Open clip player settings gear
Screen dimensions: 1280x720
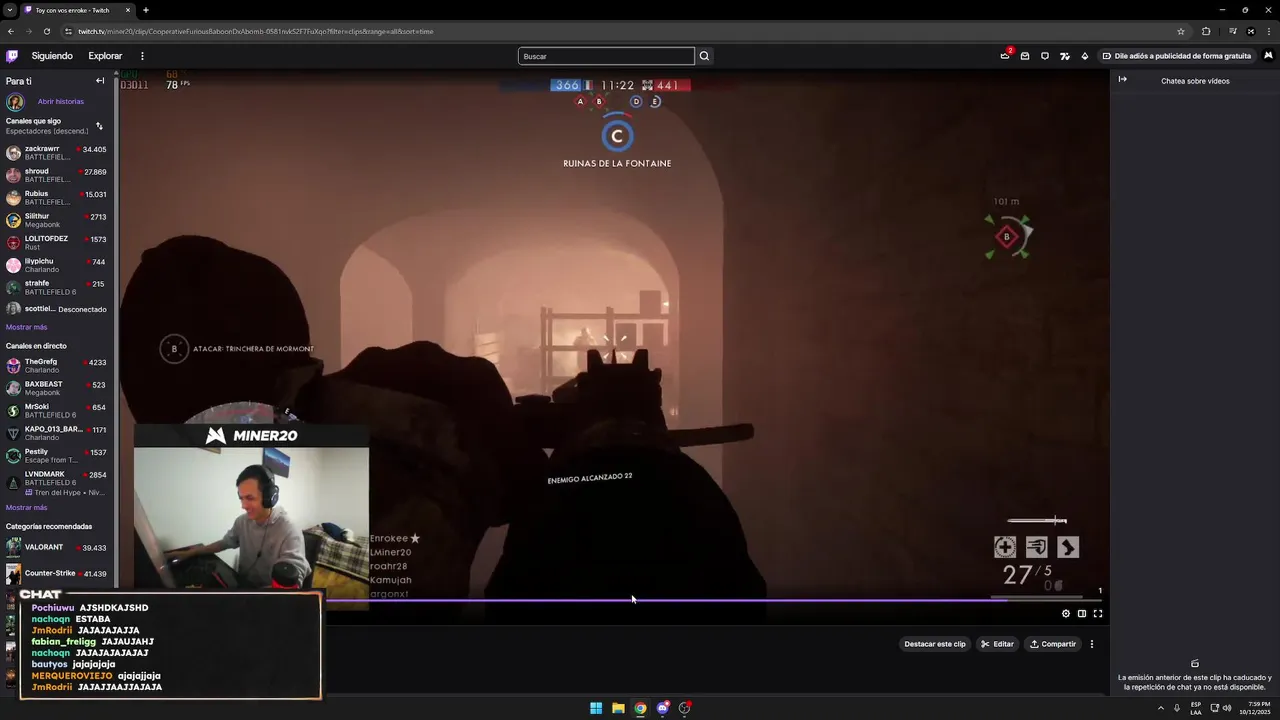pyautogui.click(x=1066, y=614)
